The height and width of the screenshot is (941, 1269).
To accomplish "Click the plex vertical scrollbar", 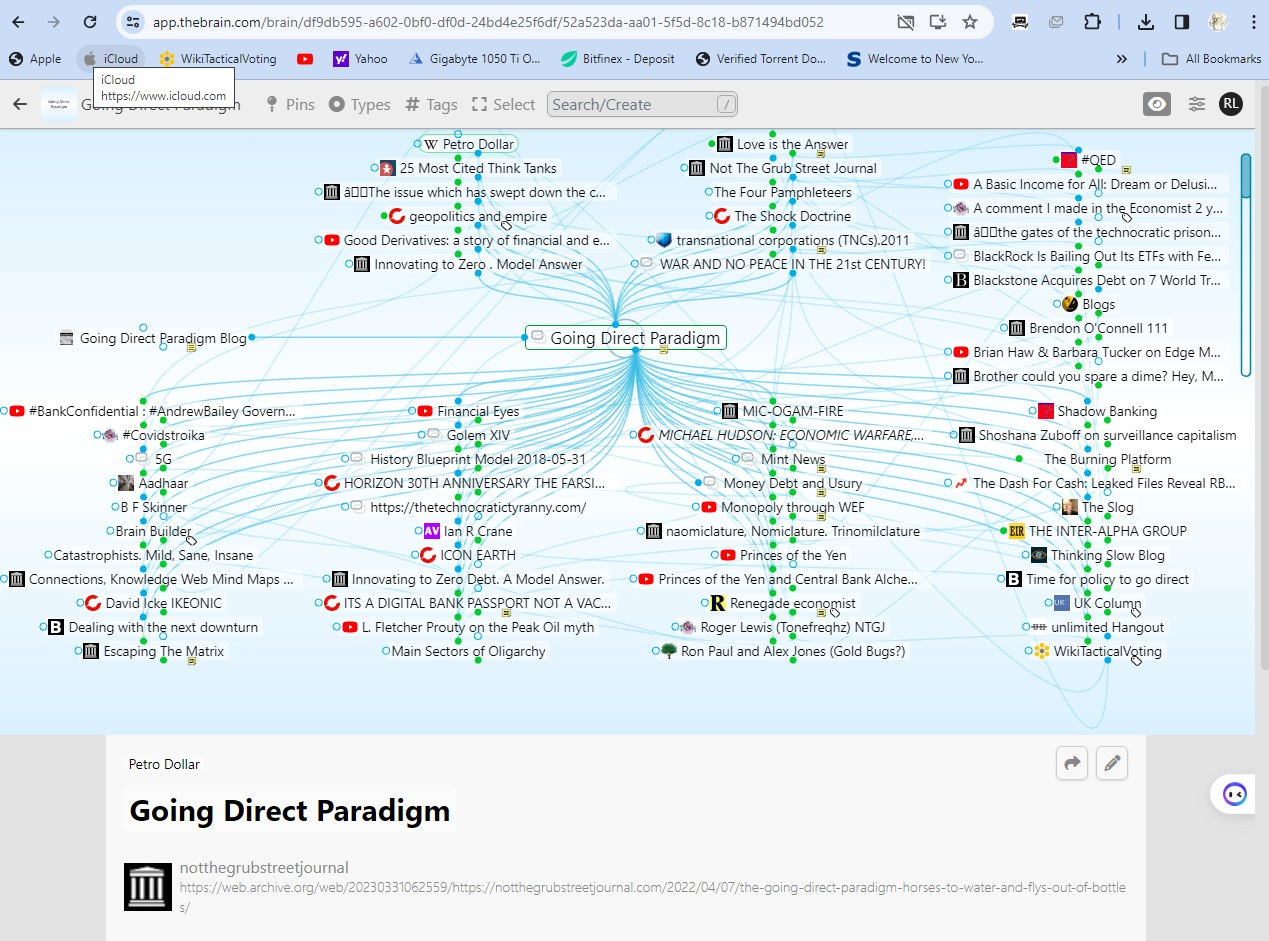I will [x=1246, y=265].
